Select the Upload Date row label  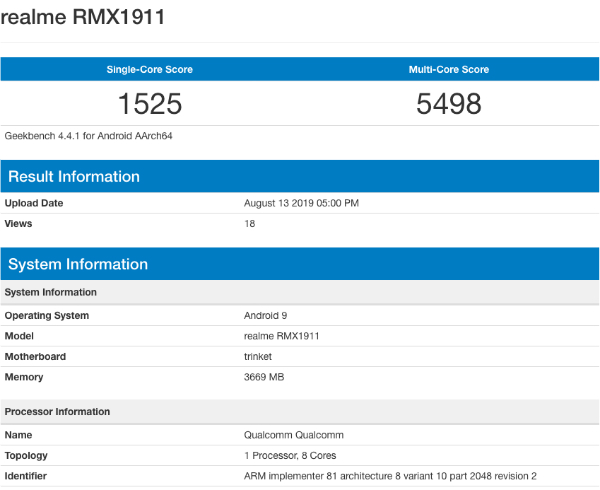coord(34,203)
